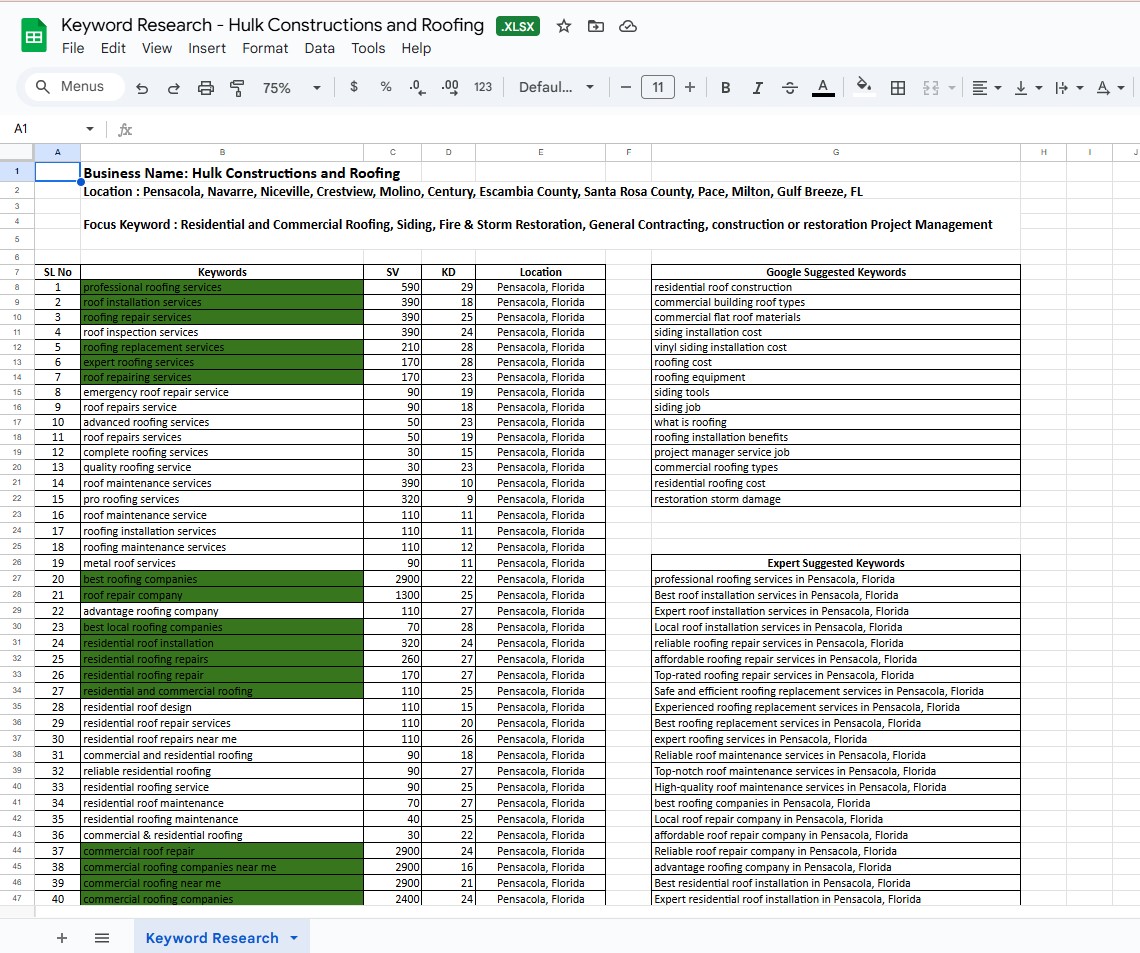Select cell 'best roofing companies'

pos(222,579)
